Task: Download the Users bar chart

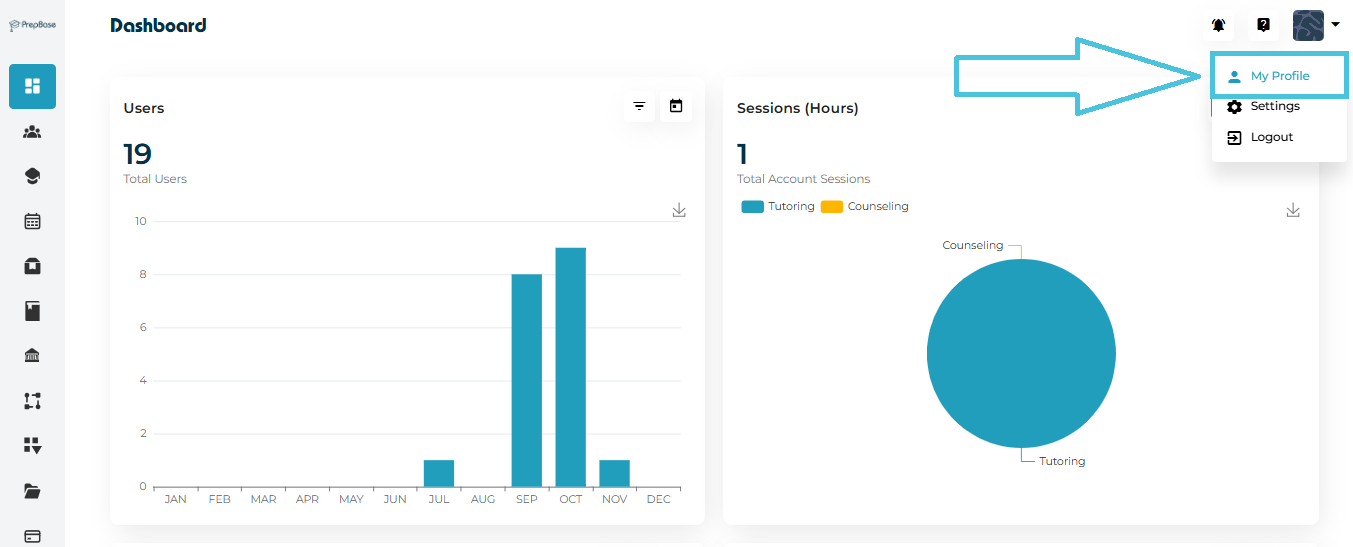Action: tap(679, 210)
